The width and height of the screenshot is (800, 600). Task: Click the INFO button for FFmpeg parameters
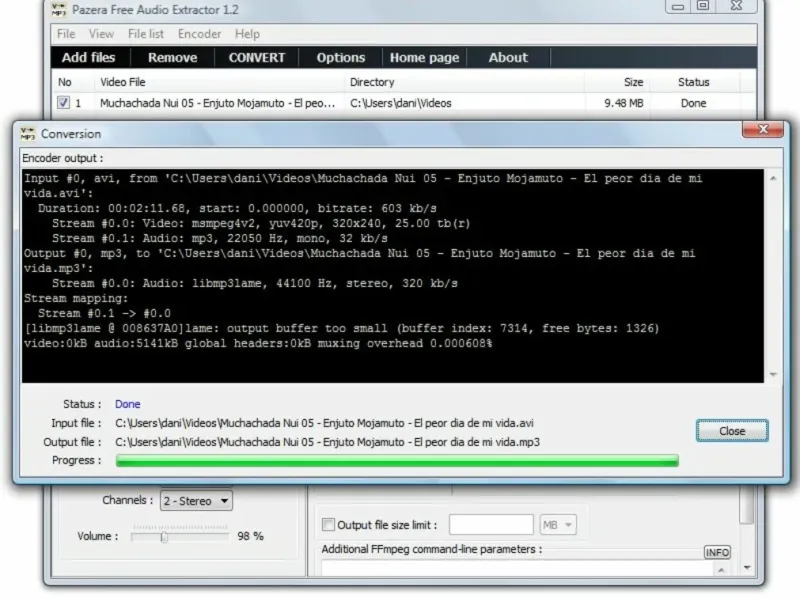tap(717, 553)
